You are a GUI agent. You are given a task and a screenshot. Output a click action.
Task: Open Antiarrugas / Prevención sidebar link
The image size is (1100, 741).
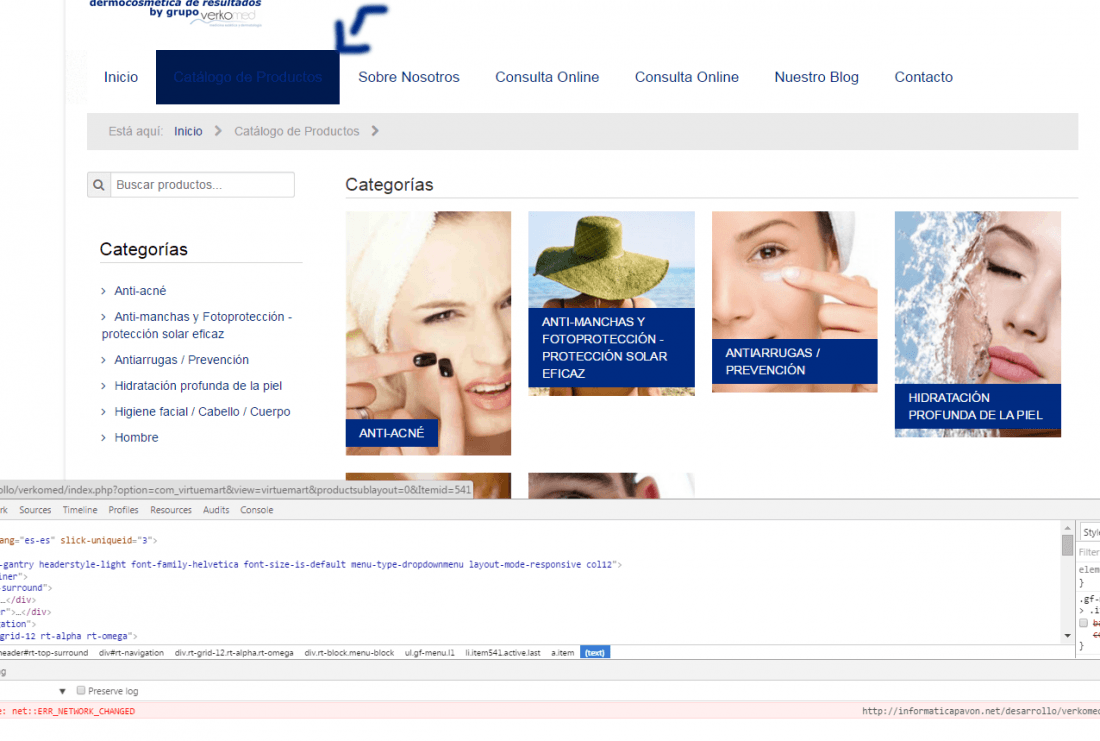pos(182,360)
